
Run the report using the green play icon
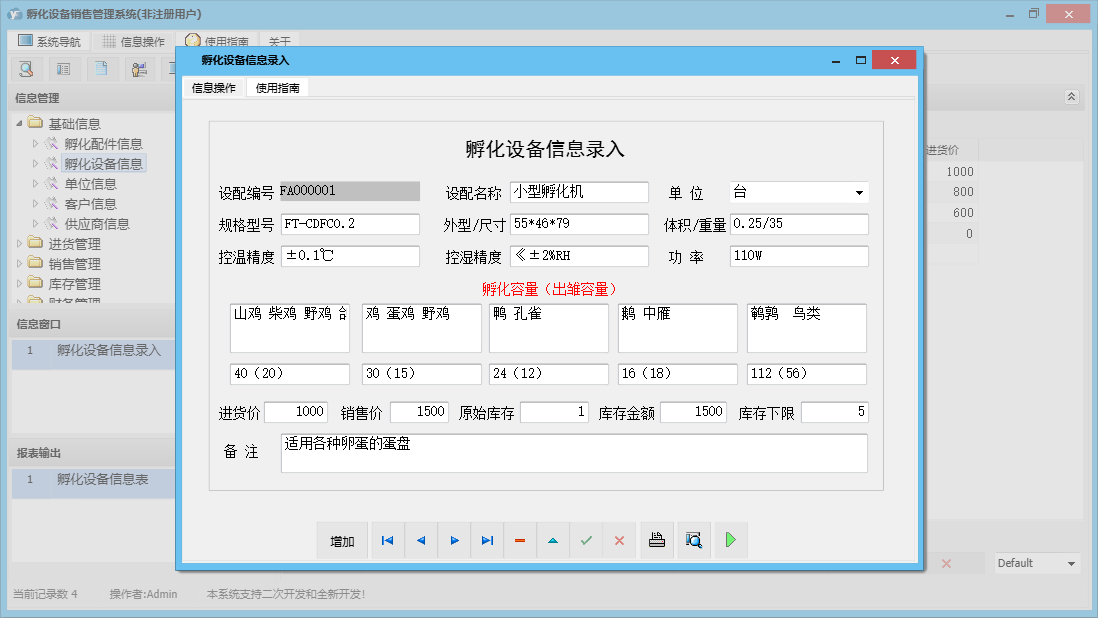pyautogui.click(x=731, y=540)
